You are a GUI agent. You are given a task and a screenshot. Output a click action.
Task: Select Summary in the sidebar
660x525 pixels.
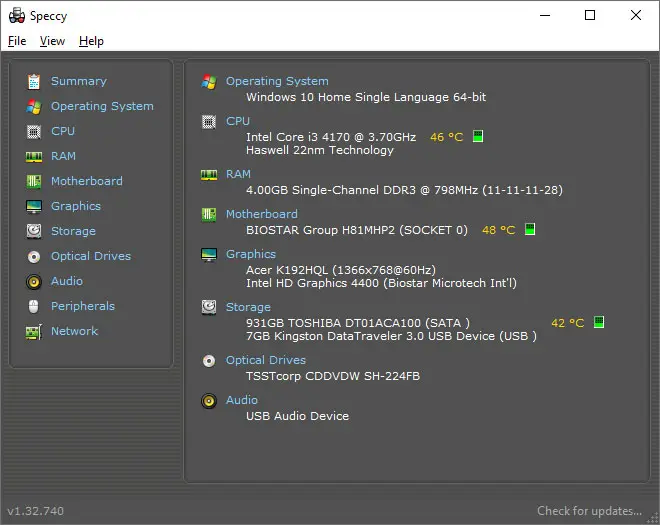click(x=79, y=81)
